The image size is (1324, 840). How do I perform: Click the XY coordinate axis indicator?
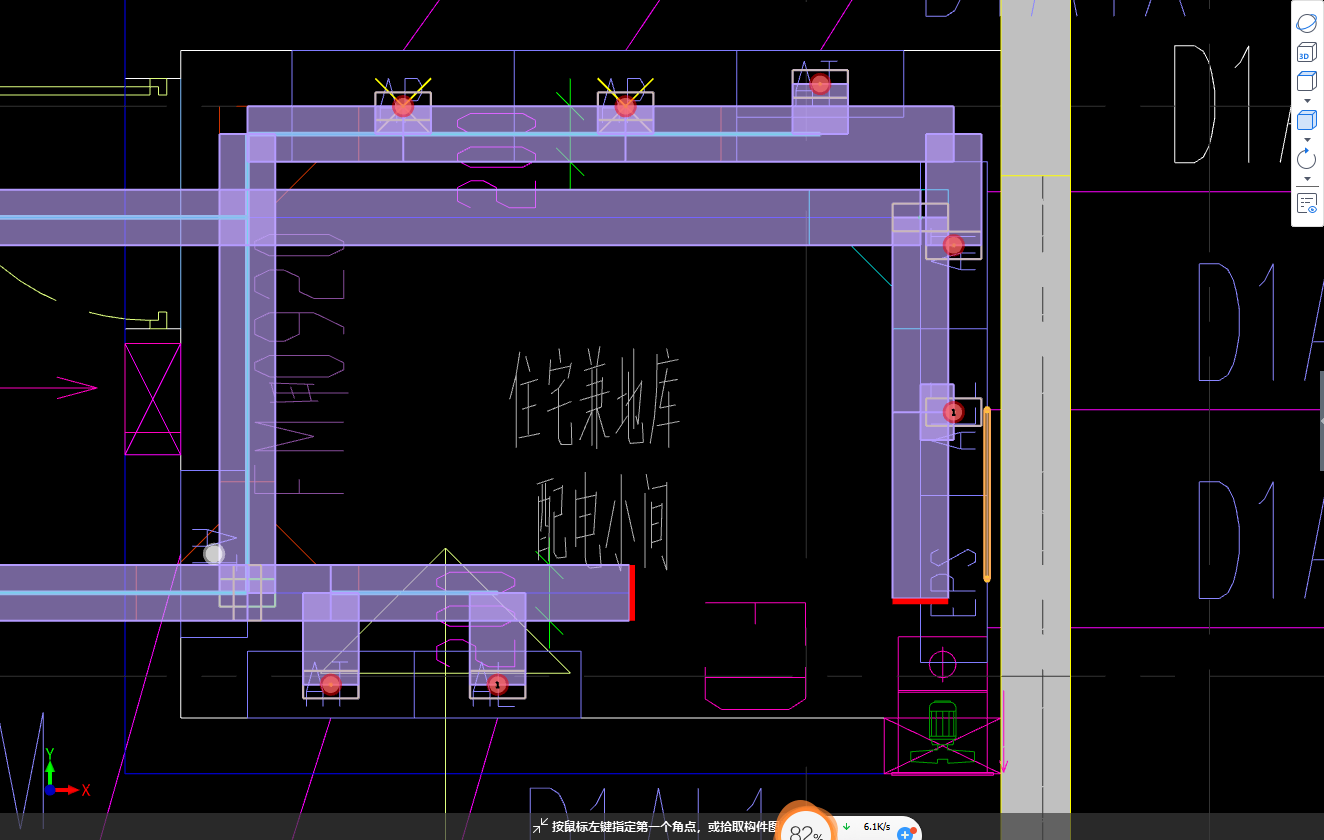(x=66, y=772)
